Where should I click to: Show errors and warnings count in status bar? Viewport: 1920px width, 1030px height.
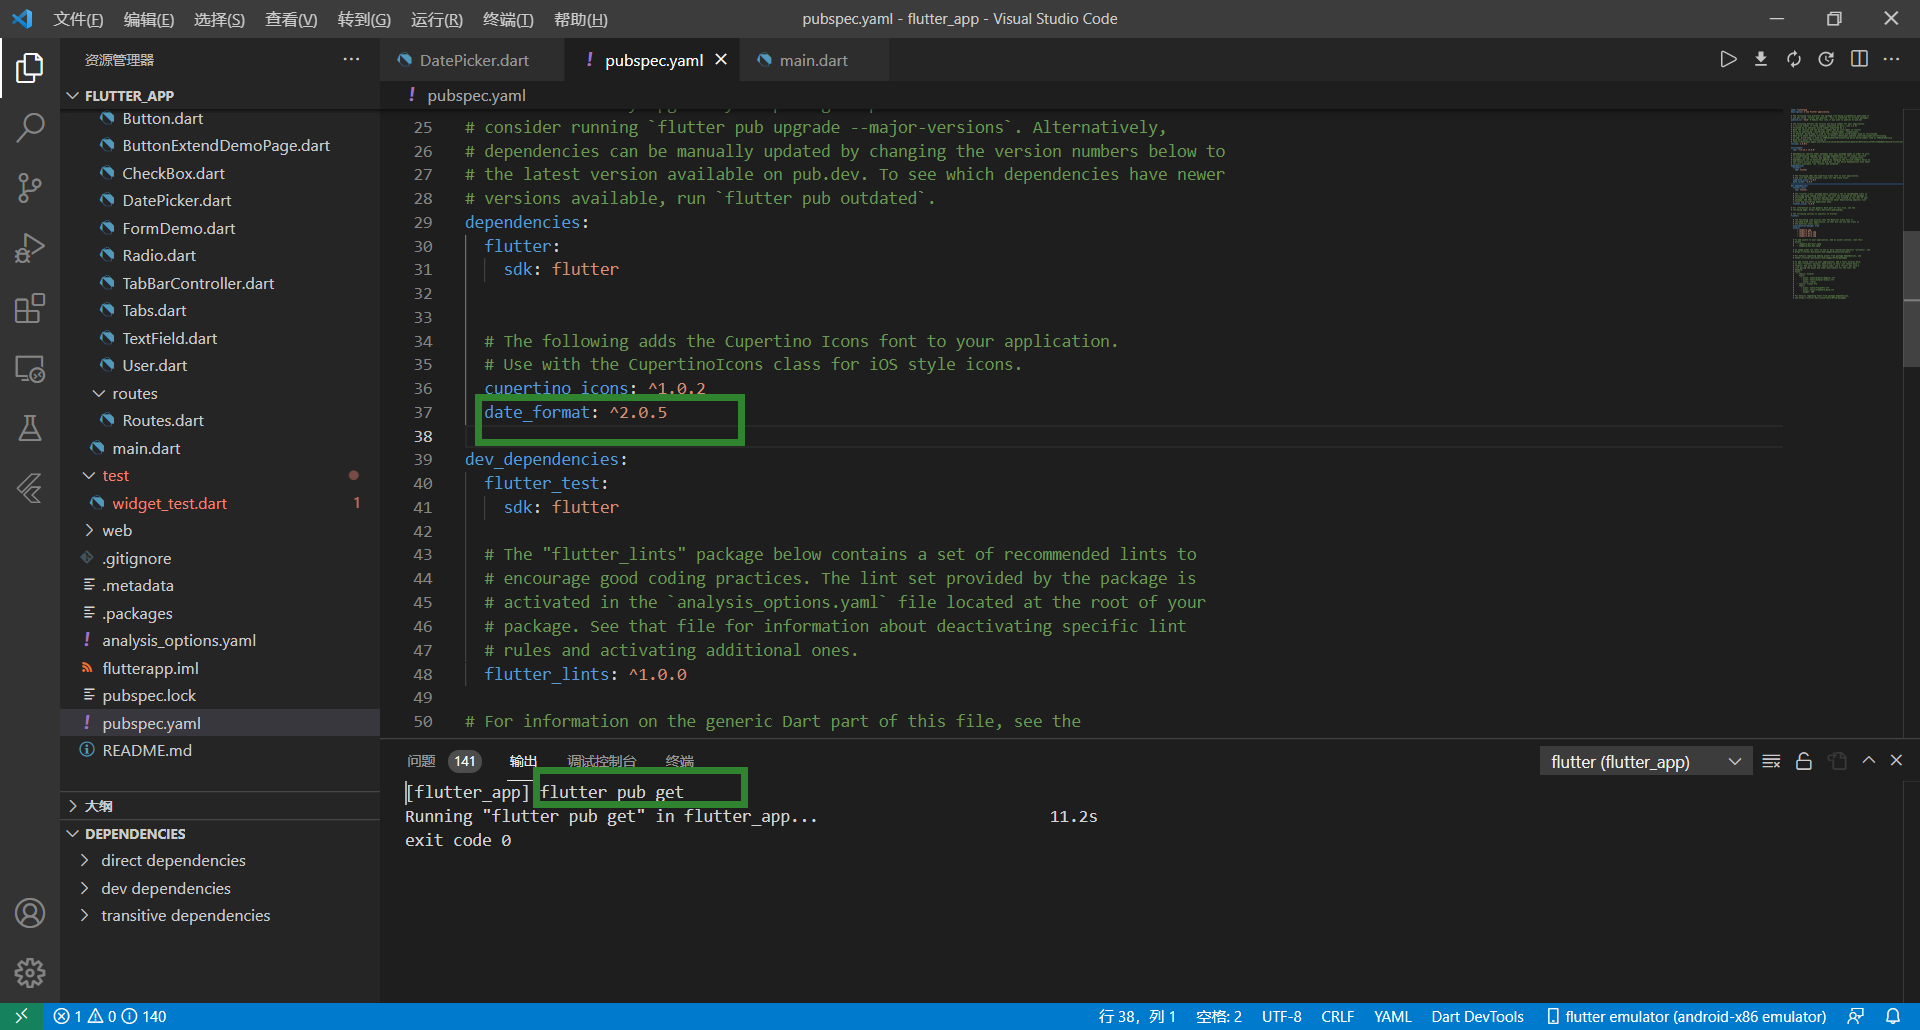click(110, 1016)
